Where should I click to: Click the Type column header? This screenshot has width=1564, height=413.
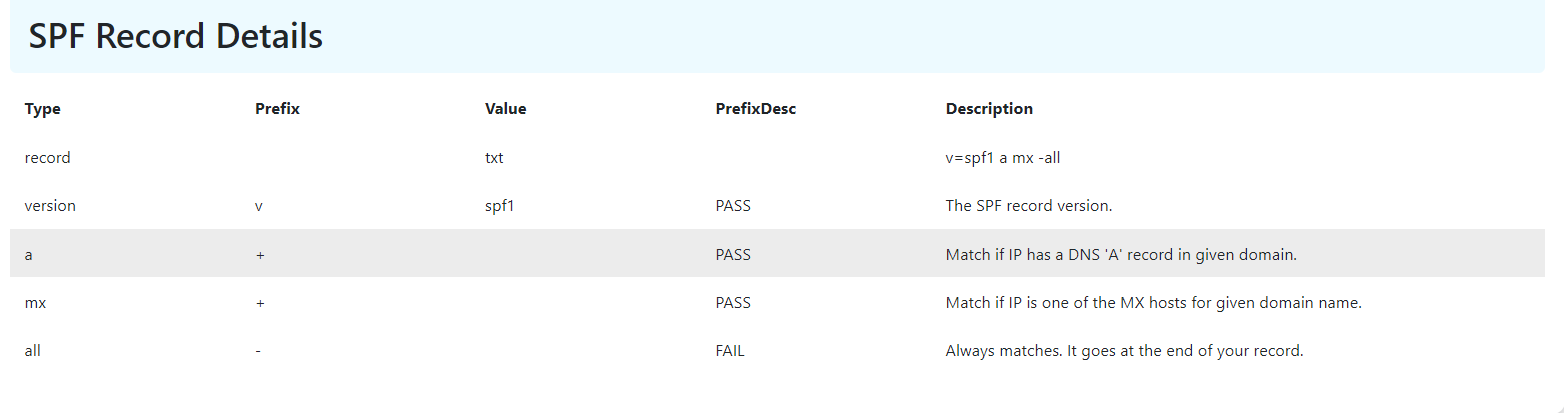click(43, 109)
